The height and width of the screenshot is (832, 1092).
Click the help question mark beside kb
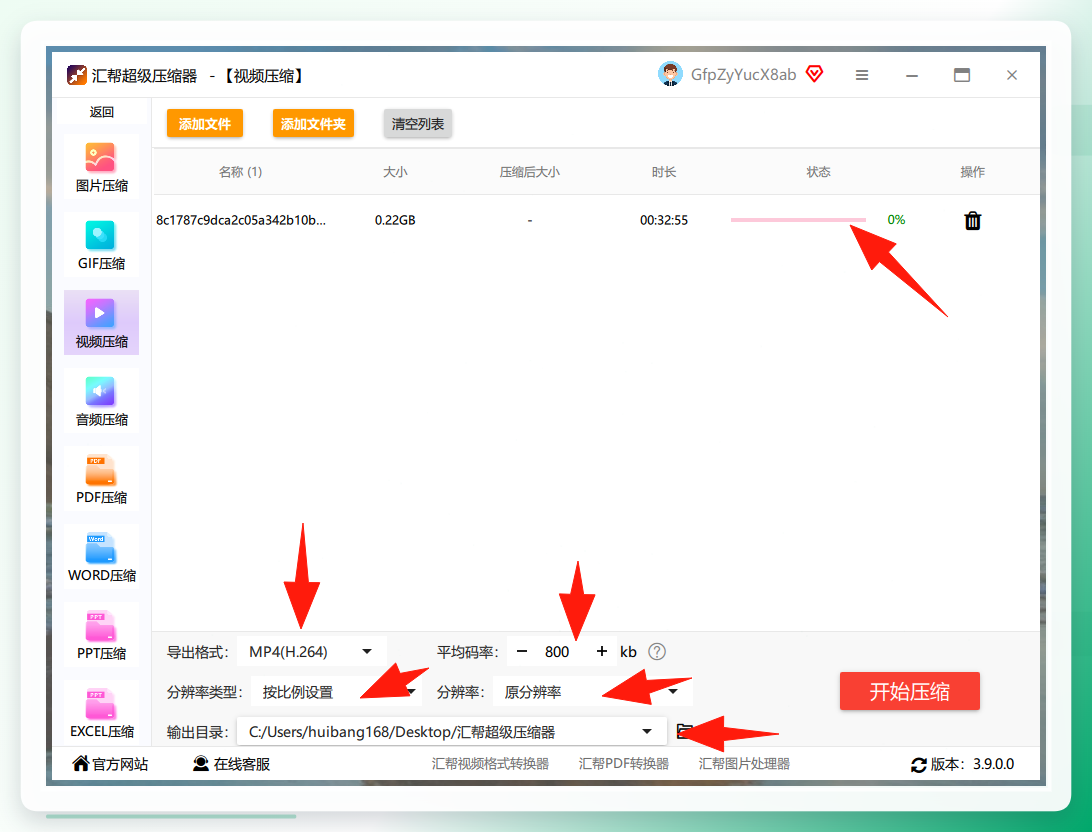657,652
